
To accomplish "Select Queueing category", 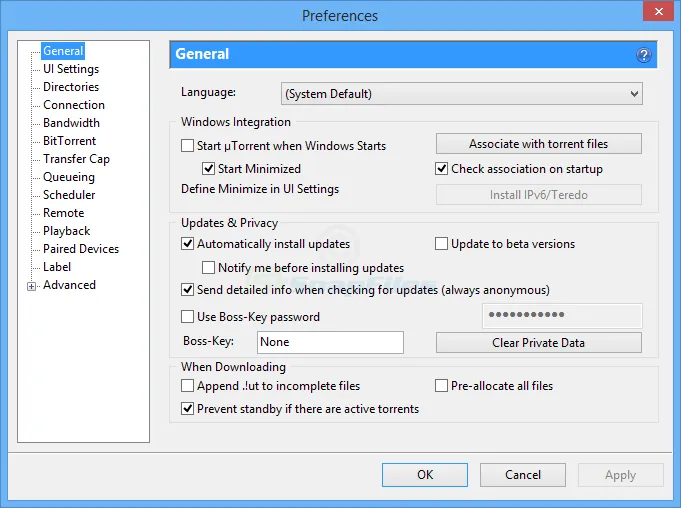I will coord(69,177).
